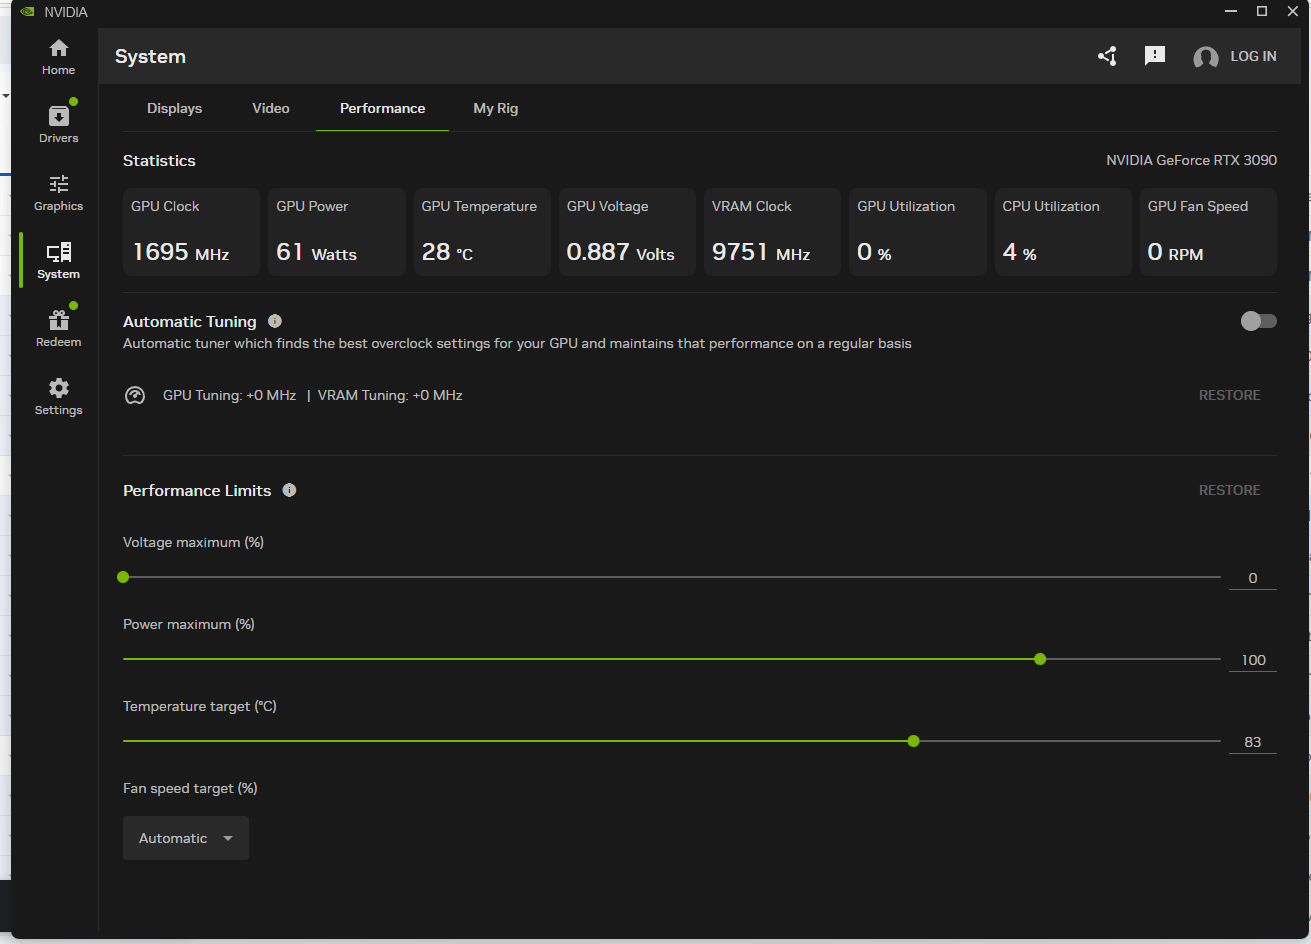Open the Drivers section in sidebar
Viewport: 1311px width, 944px height.
58,124
